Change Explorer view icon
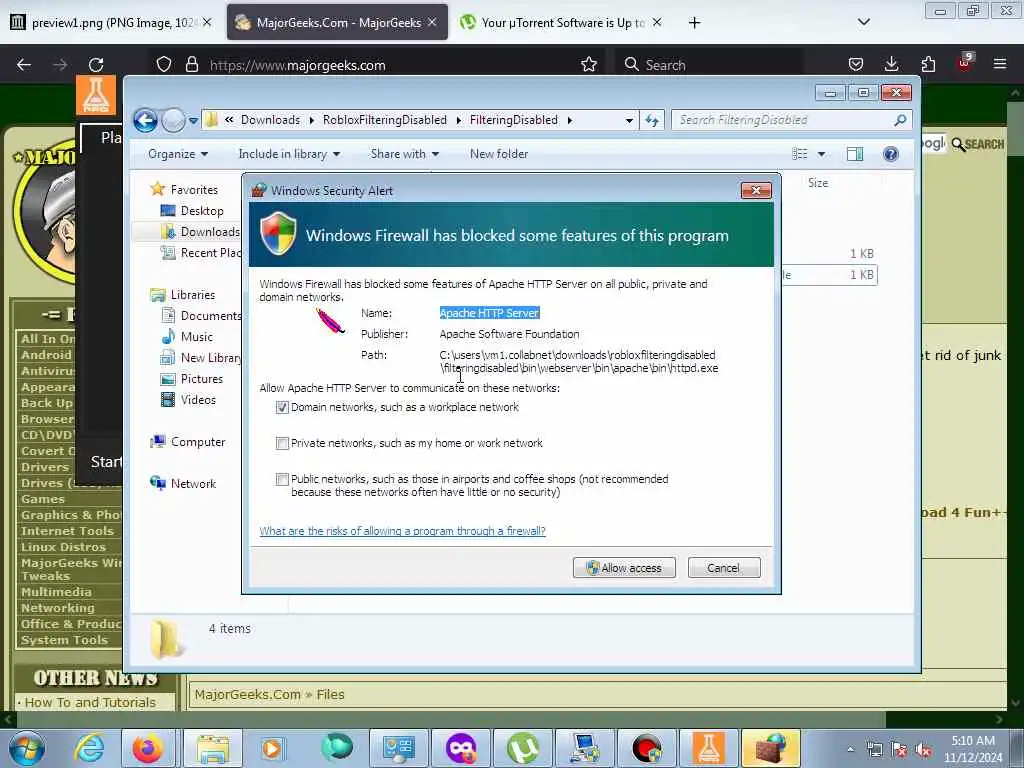Viewport: 1024px width, 768px height. (x=799, y=154)
